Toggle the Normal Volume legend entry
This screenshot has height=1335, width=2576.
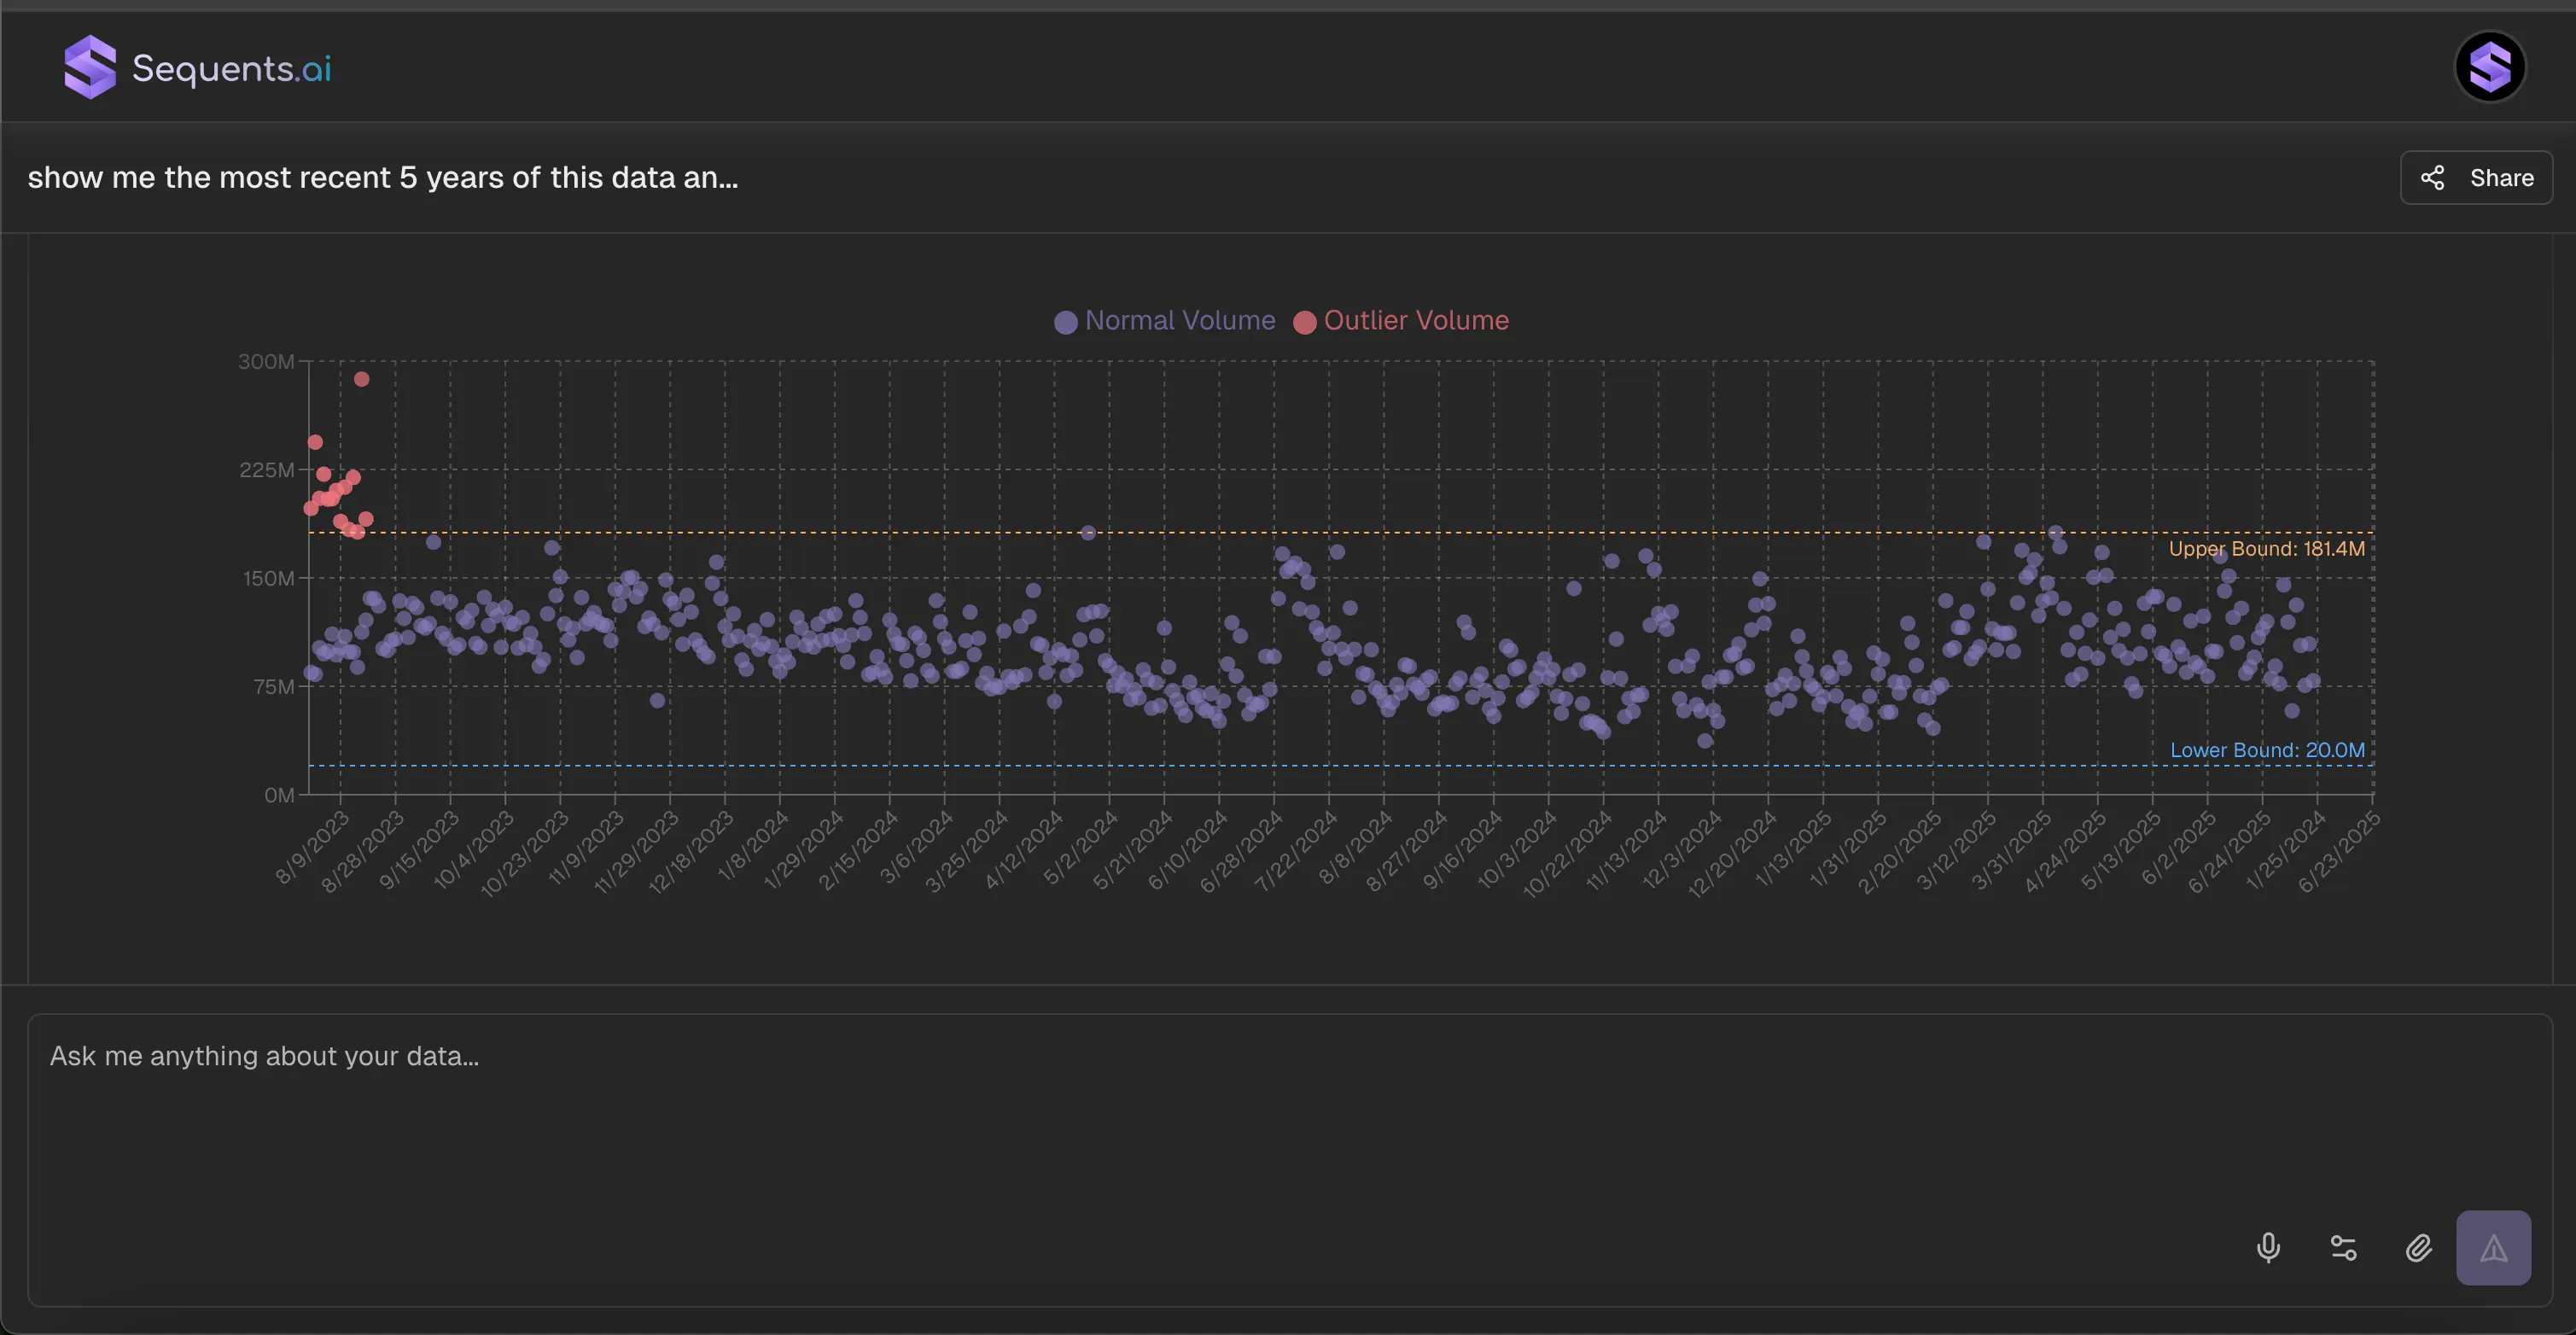click(1165, 321)
